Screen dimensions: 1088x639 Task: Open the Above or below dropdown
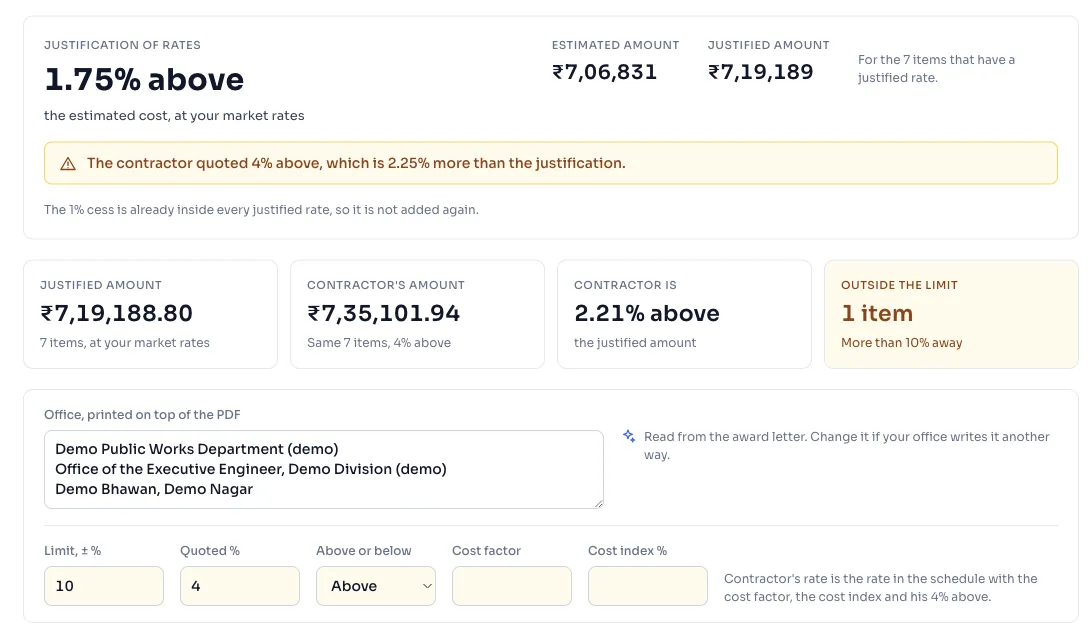click(376, 586)
